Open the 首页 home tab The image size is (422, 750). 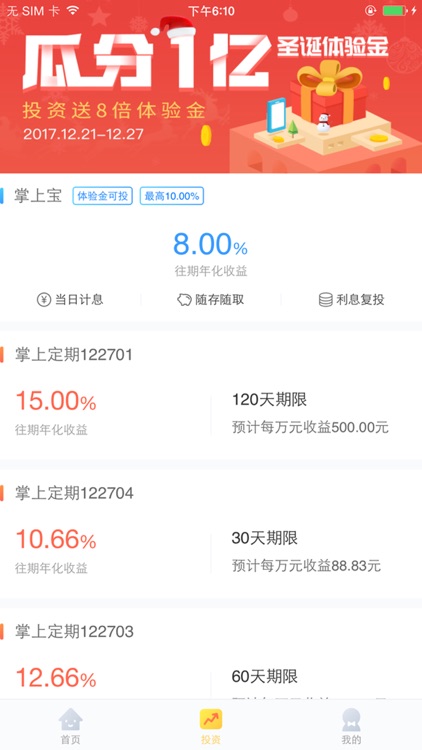click(x=70, y=726)
